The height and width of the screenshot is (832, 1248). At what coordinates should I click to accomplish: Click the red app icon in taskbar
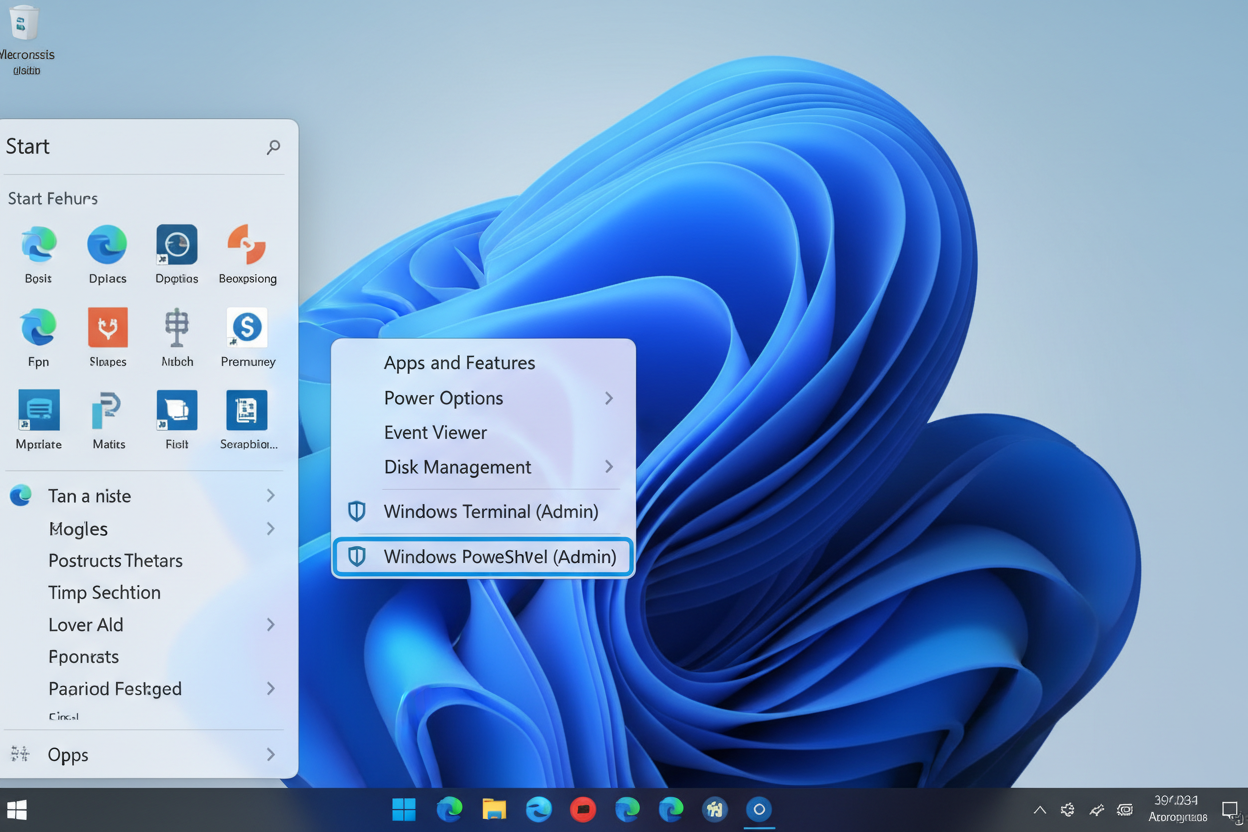[x=583, y=809]
